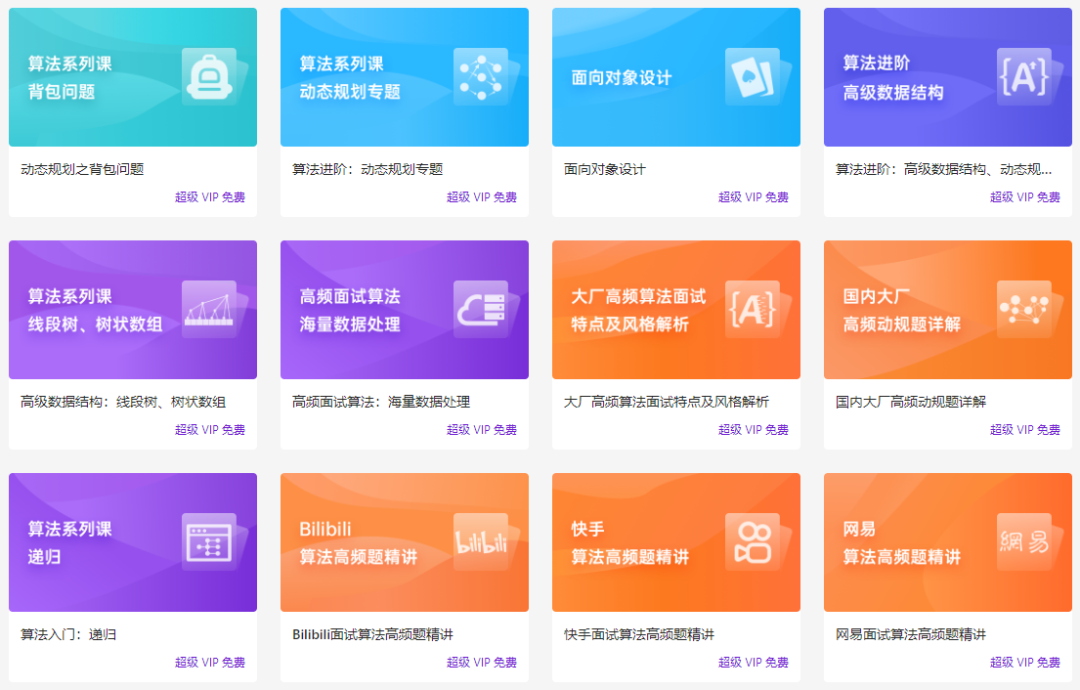This screenshot has height=690, width=1080.
Task: Click the window diagram icon on 递归 banner
Action: [x=209, y=542]
